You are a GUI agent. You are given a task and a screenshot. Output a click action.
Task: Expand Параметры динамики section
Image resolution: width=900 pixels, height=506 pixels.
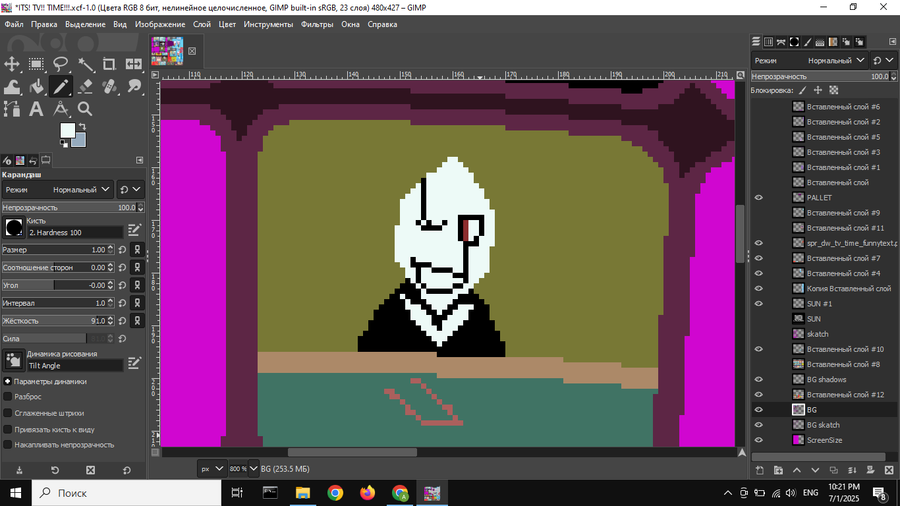click(x=7, y=381)
